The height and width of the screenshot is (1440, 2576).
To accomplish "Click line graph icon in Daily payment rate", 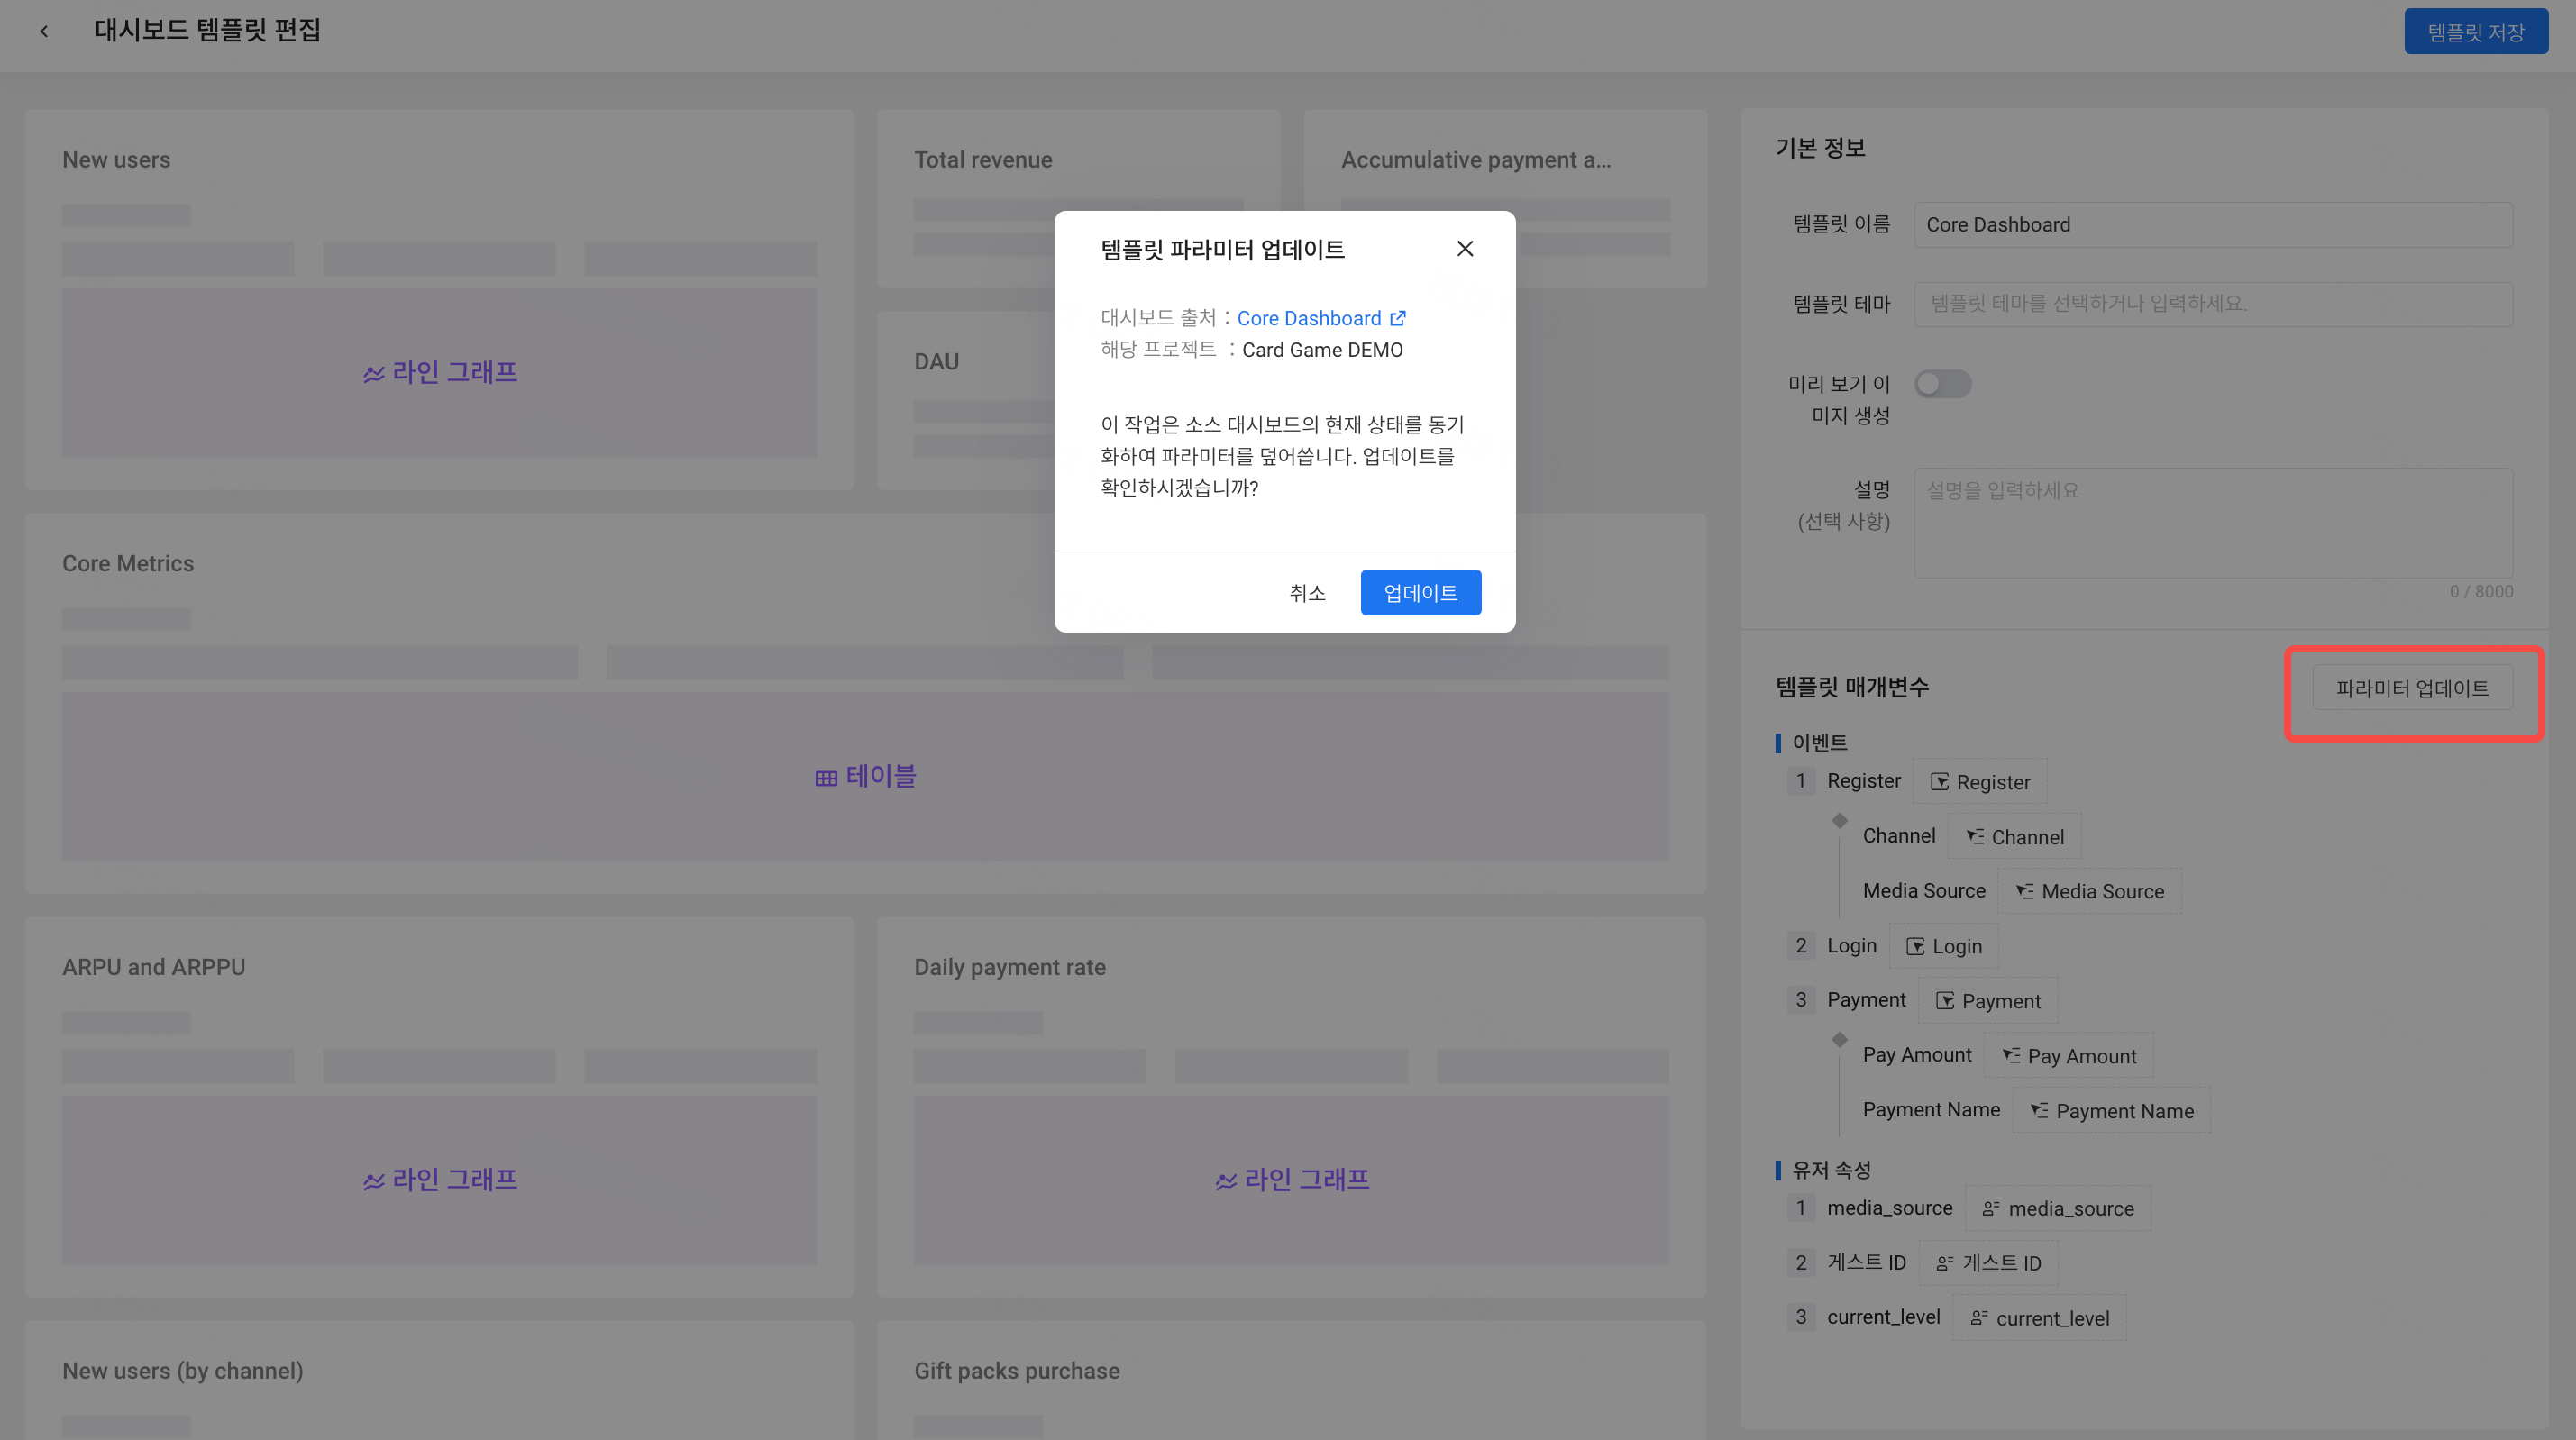I will pos(1226,1181).
